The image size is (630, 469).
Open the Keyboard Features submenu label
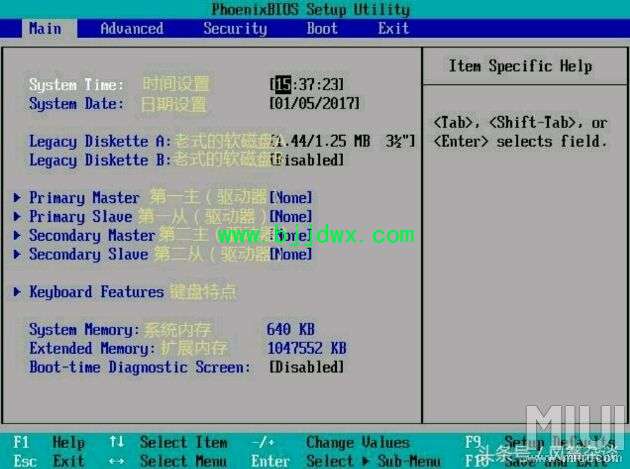point(96,292)
